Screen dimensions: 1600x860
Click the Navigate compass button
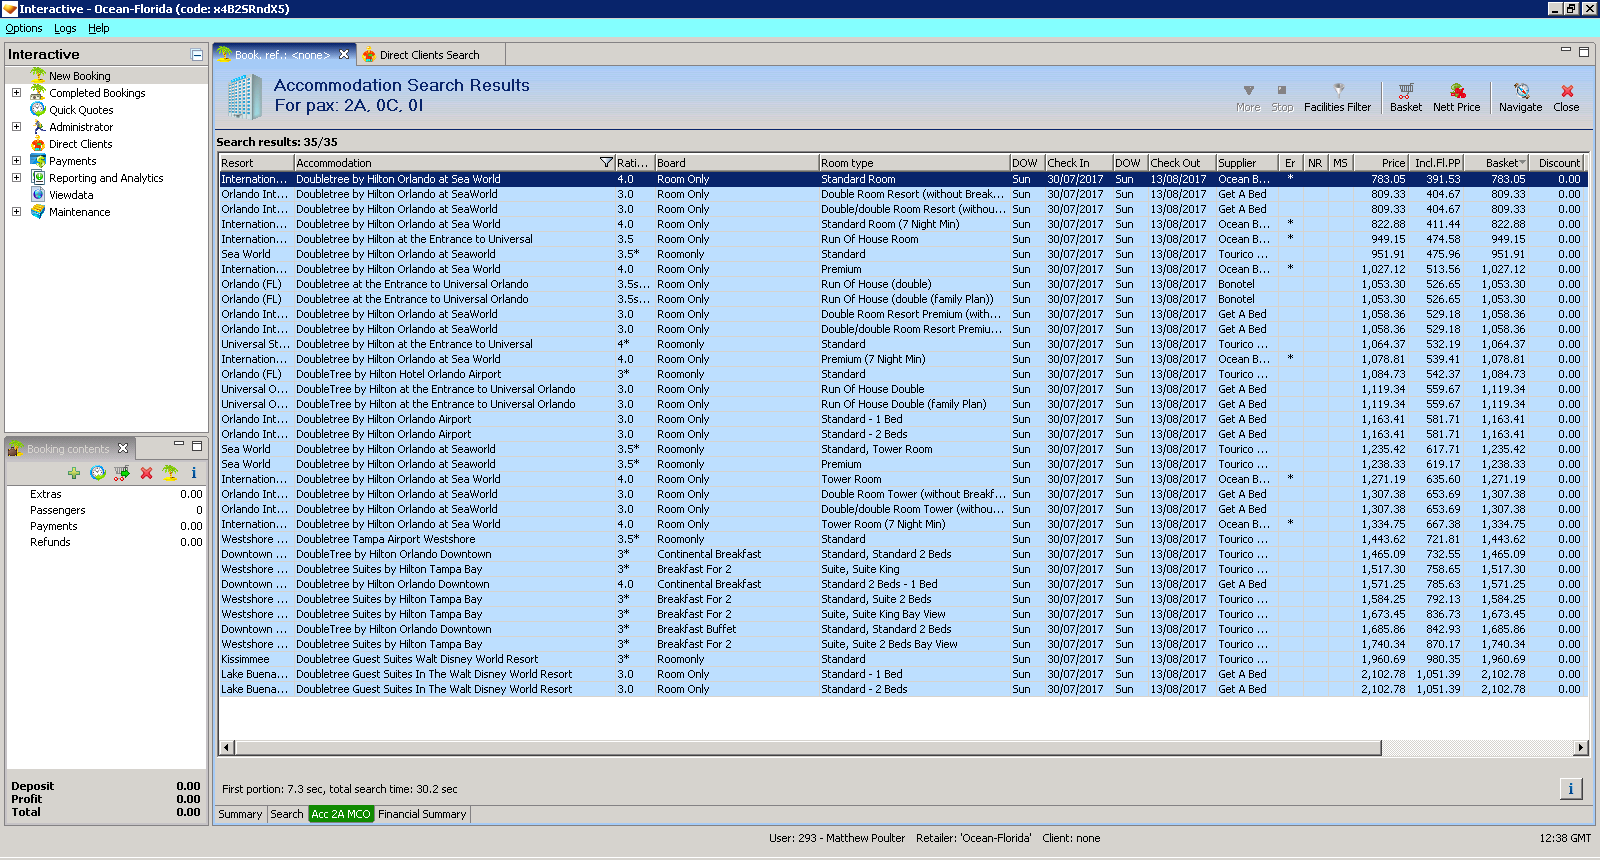[x=1520, y=98]
